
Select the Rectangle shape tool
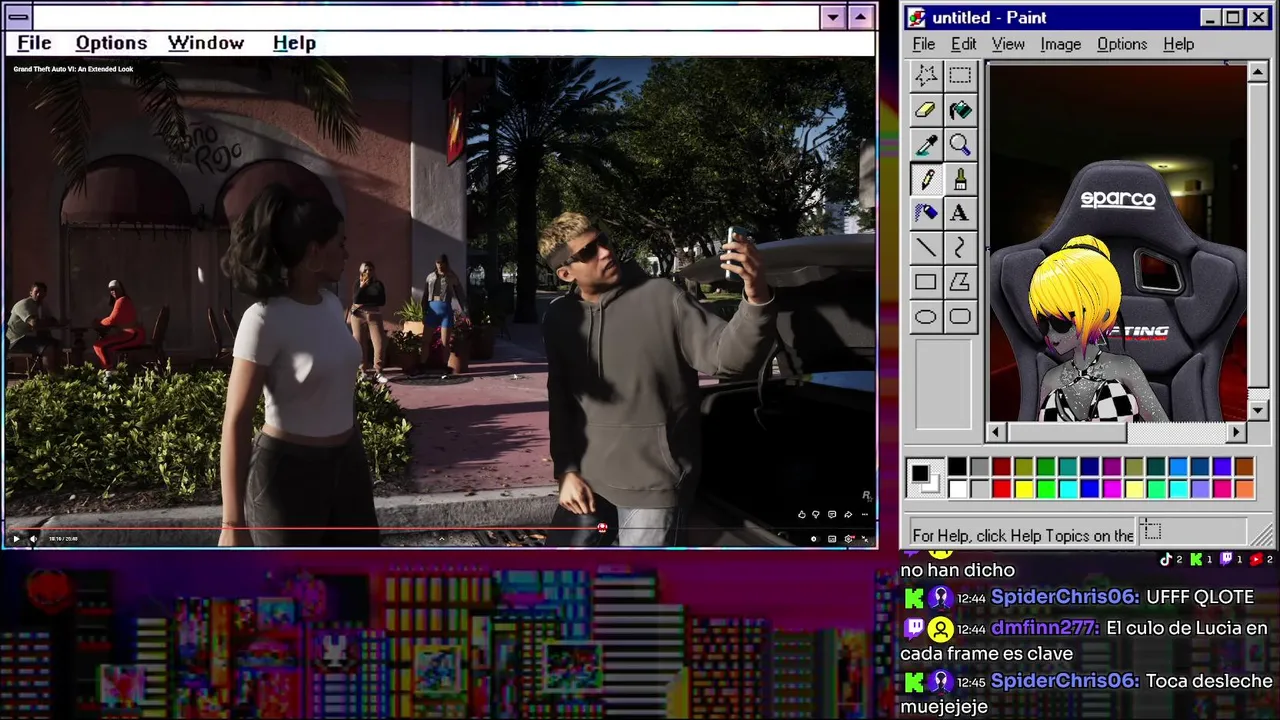tap(926, 282)
